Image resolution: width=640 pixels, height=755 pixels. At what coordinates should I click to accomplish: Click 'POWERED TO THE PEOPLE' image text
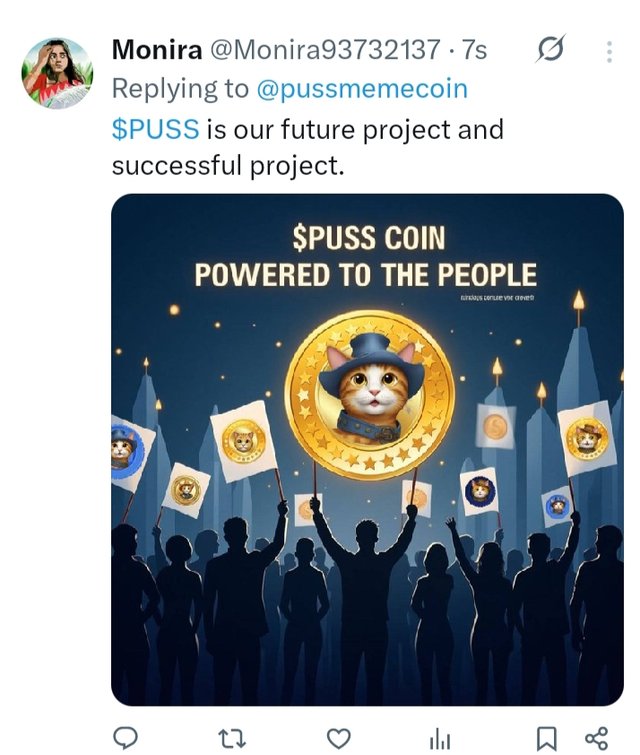pyautogui.click(x=365, y=275)
